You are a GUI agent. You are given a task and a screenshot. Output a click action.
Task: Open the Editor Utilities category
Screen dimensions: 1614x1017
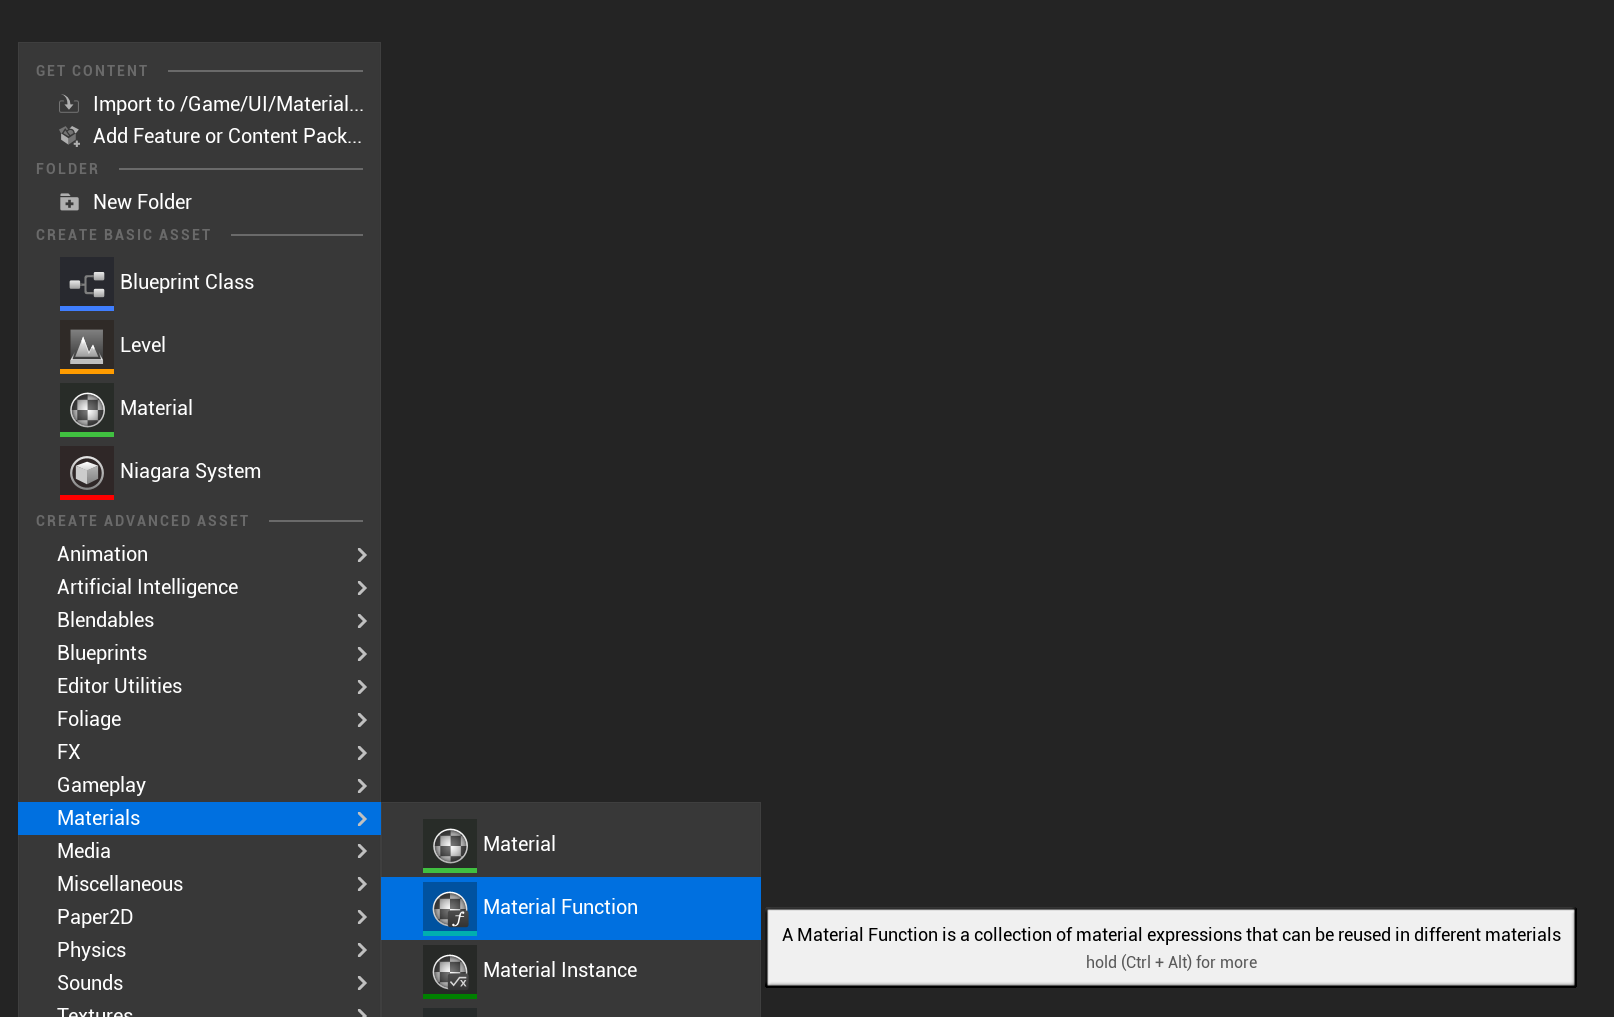[199, 686]
